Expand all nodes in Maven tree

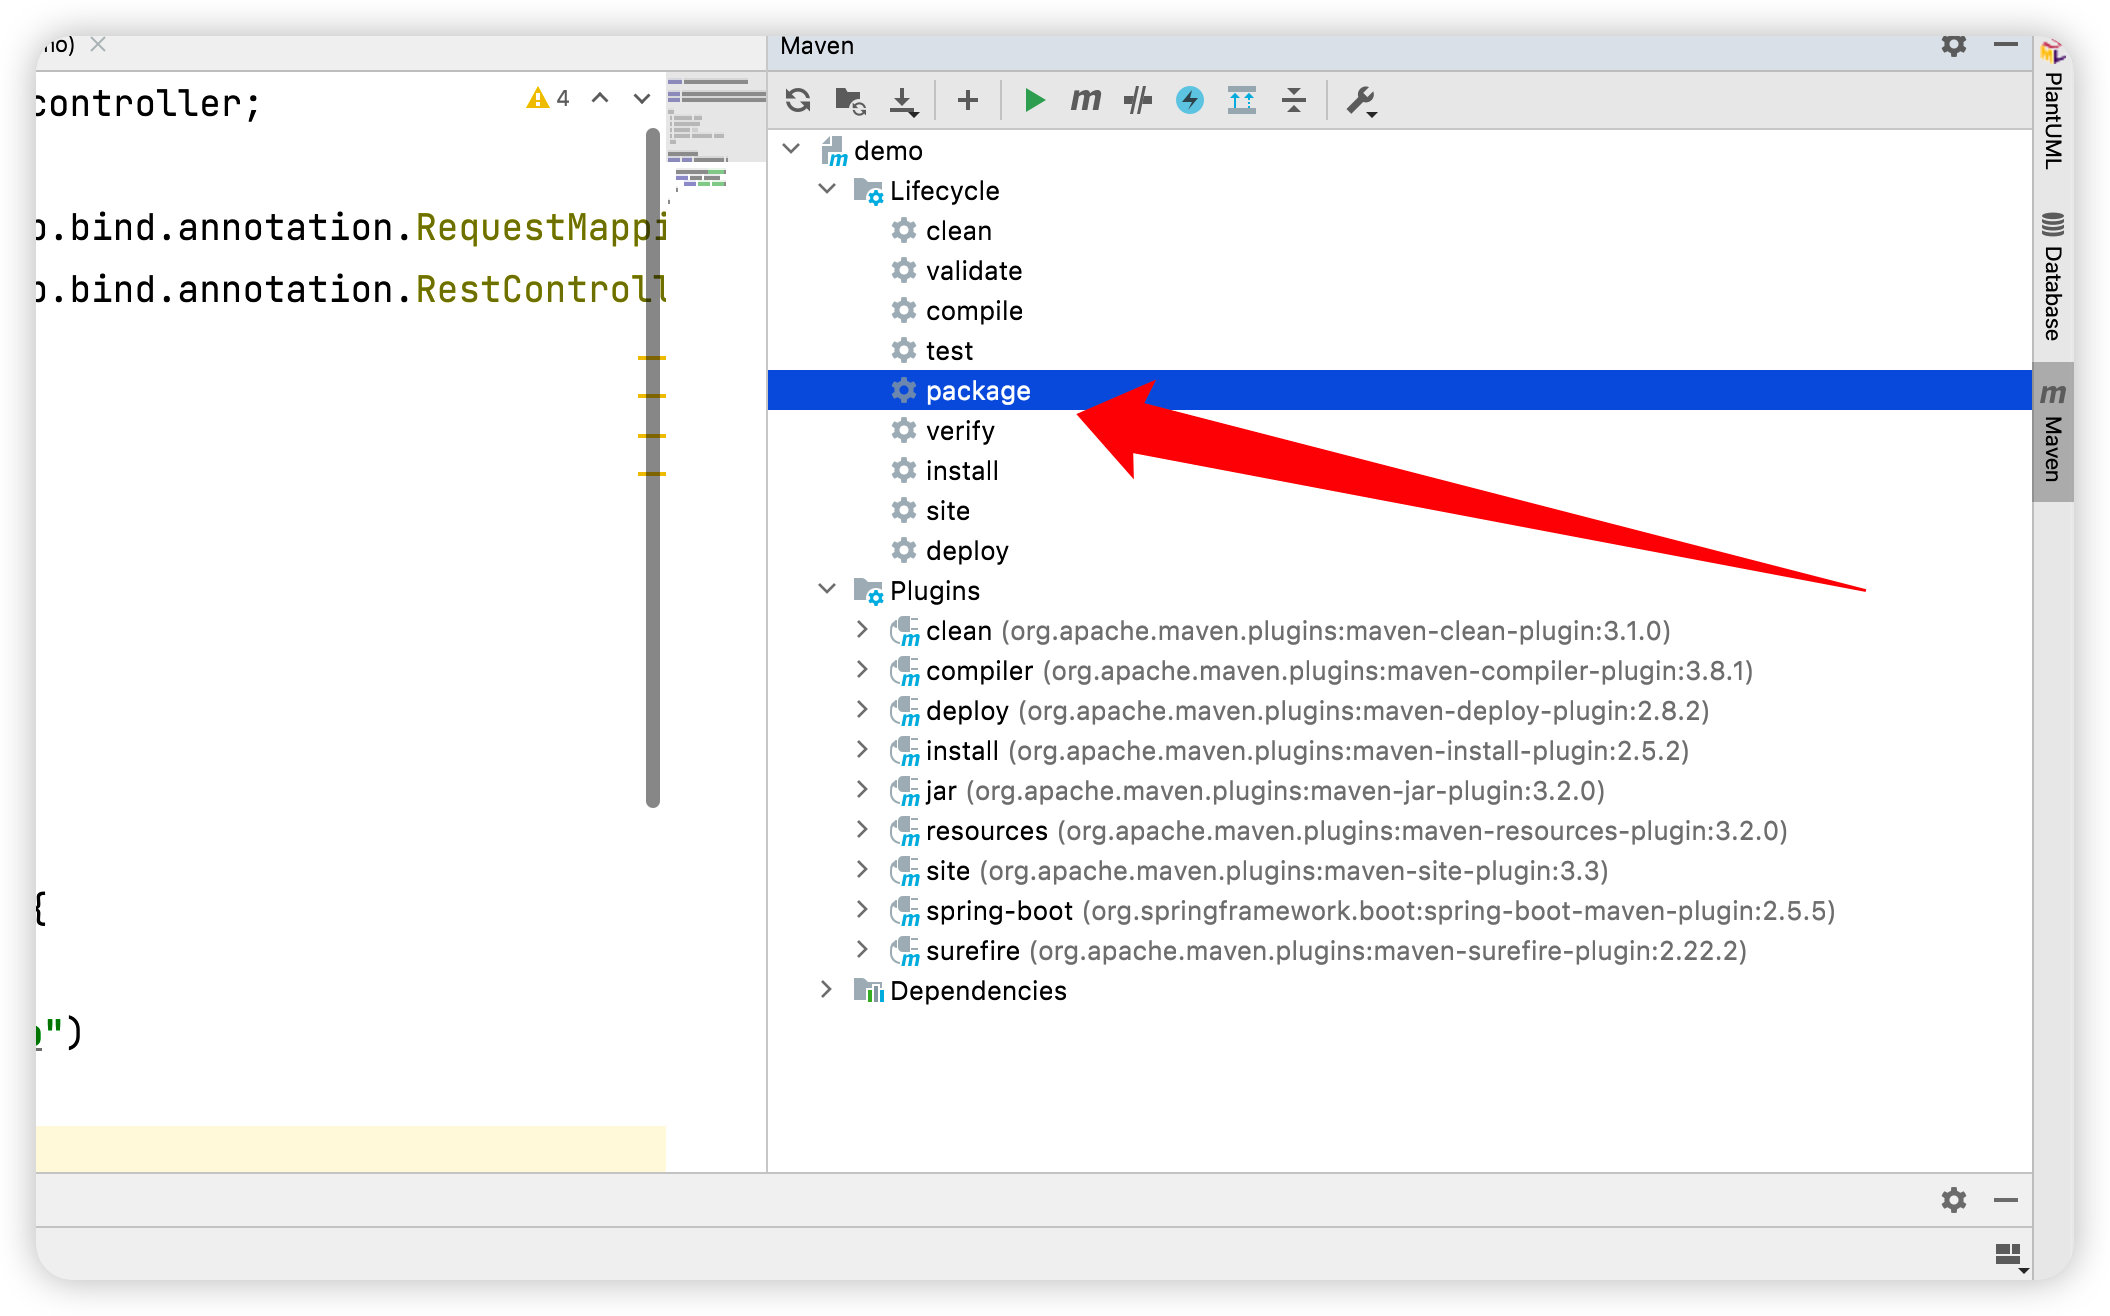(1241, 100)
